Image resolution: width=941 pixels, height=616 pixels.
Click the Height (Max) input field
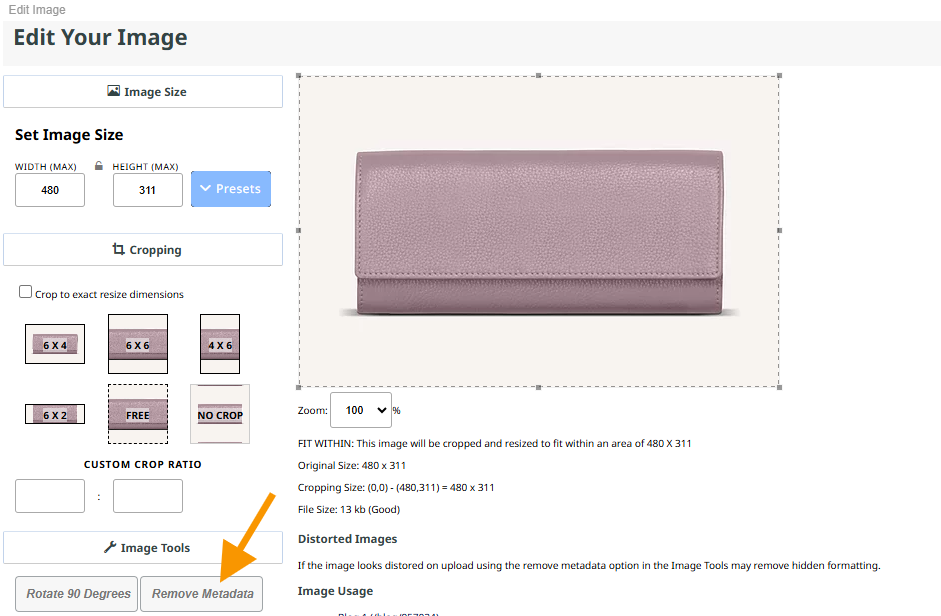(x=148, y=190)
